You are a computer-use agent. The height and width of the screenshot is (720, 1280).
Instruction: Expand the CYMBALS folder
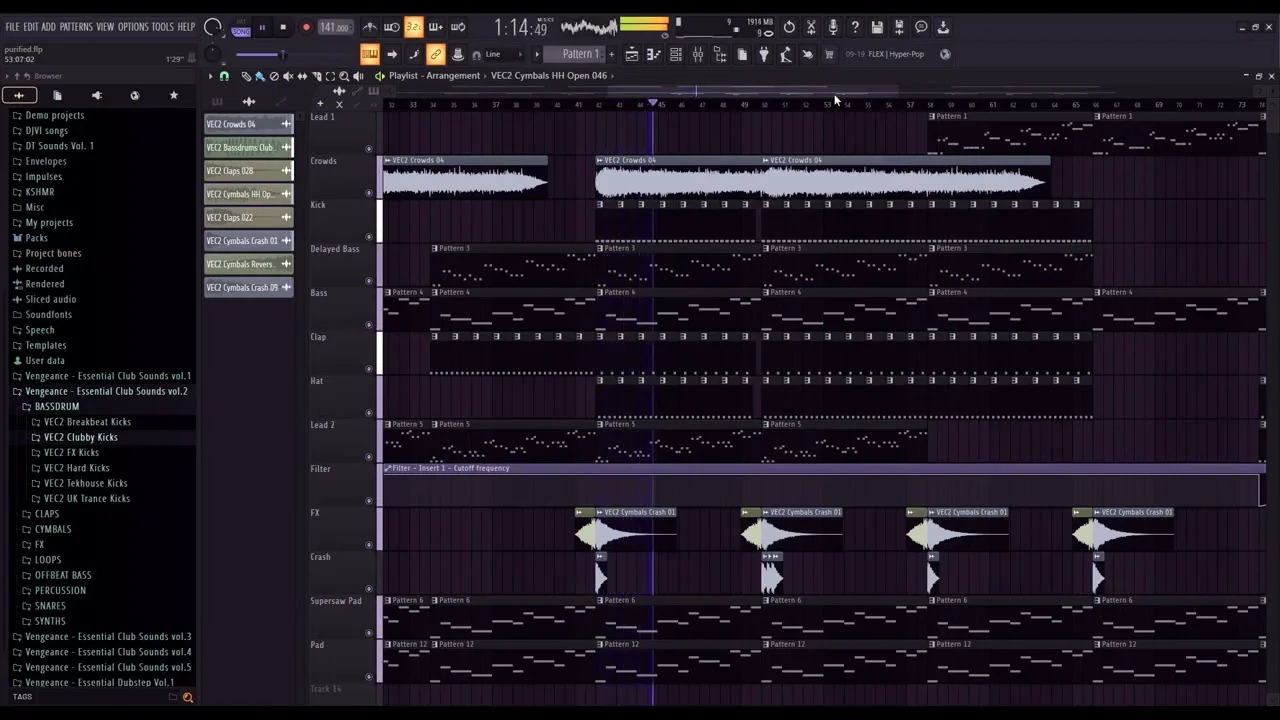[53, 529]
